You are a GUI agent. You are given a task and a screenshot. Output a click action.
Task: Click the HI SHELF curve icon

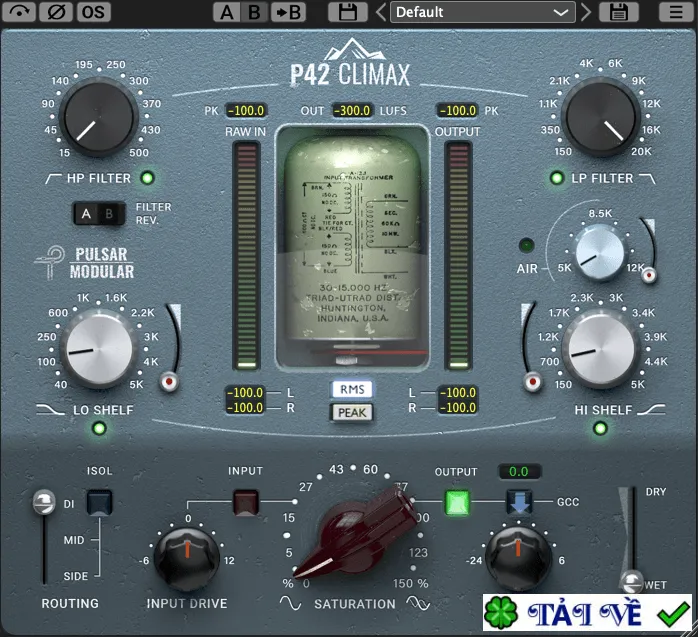651,410
